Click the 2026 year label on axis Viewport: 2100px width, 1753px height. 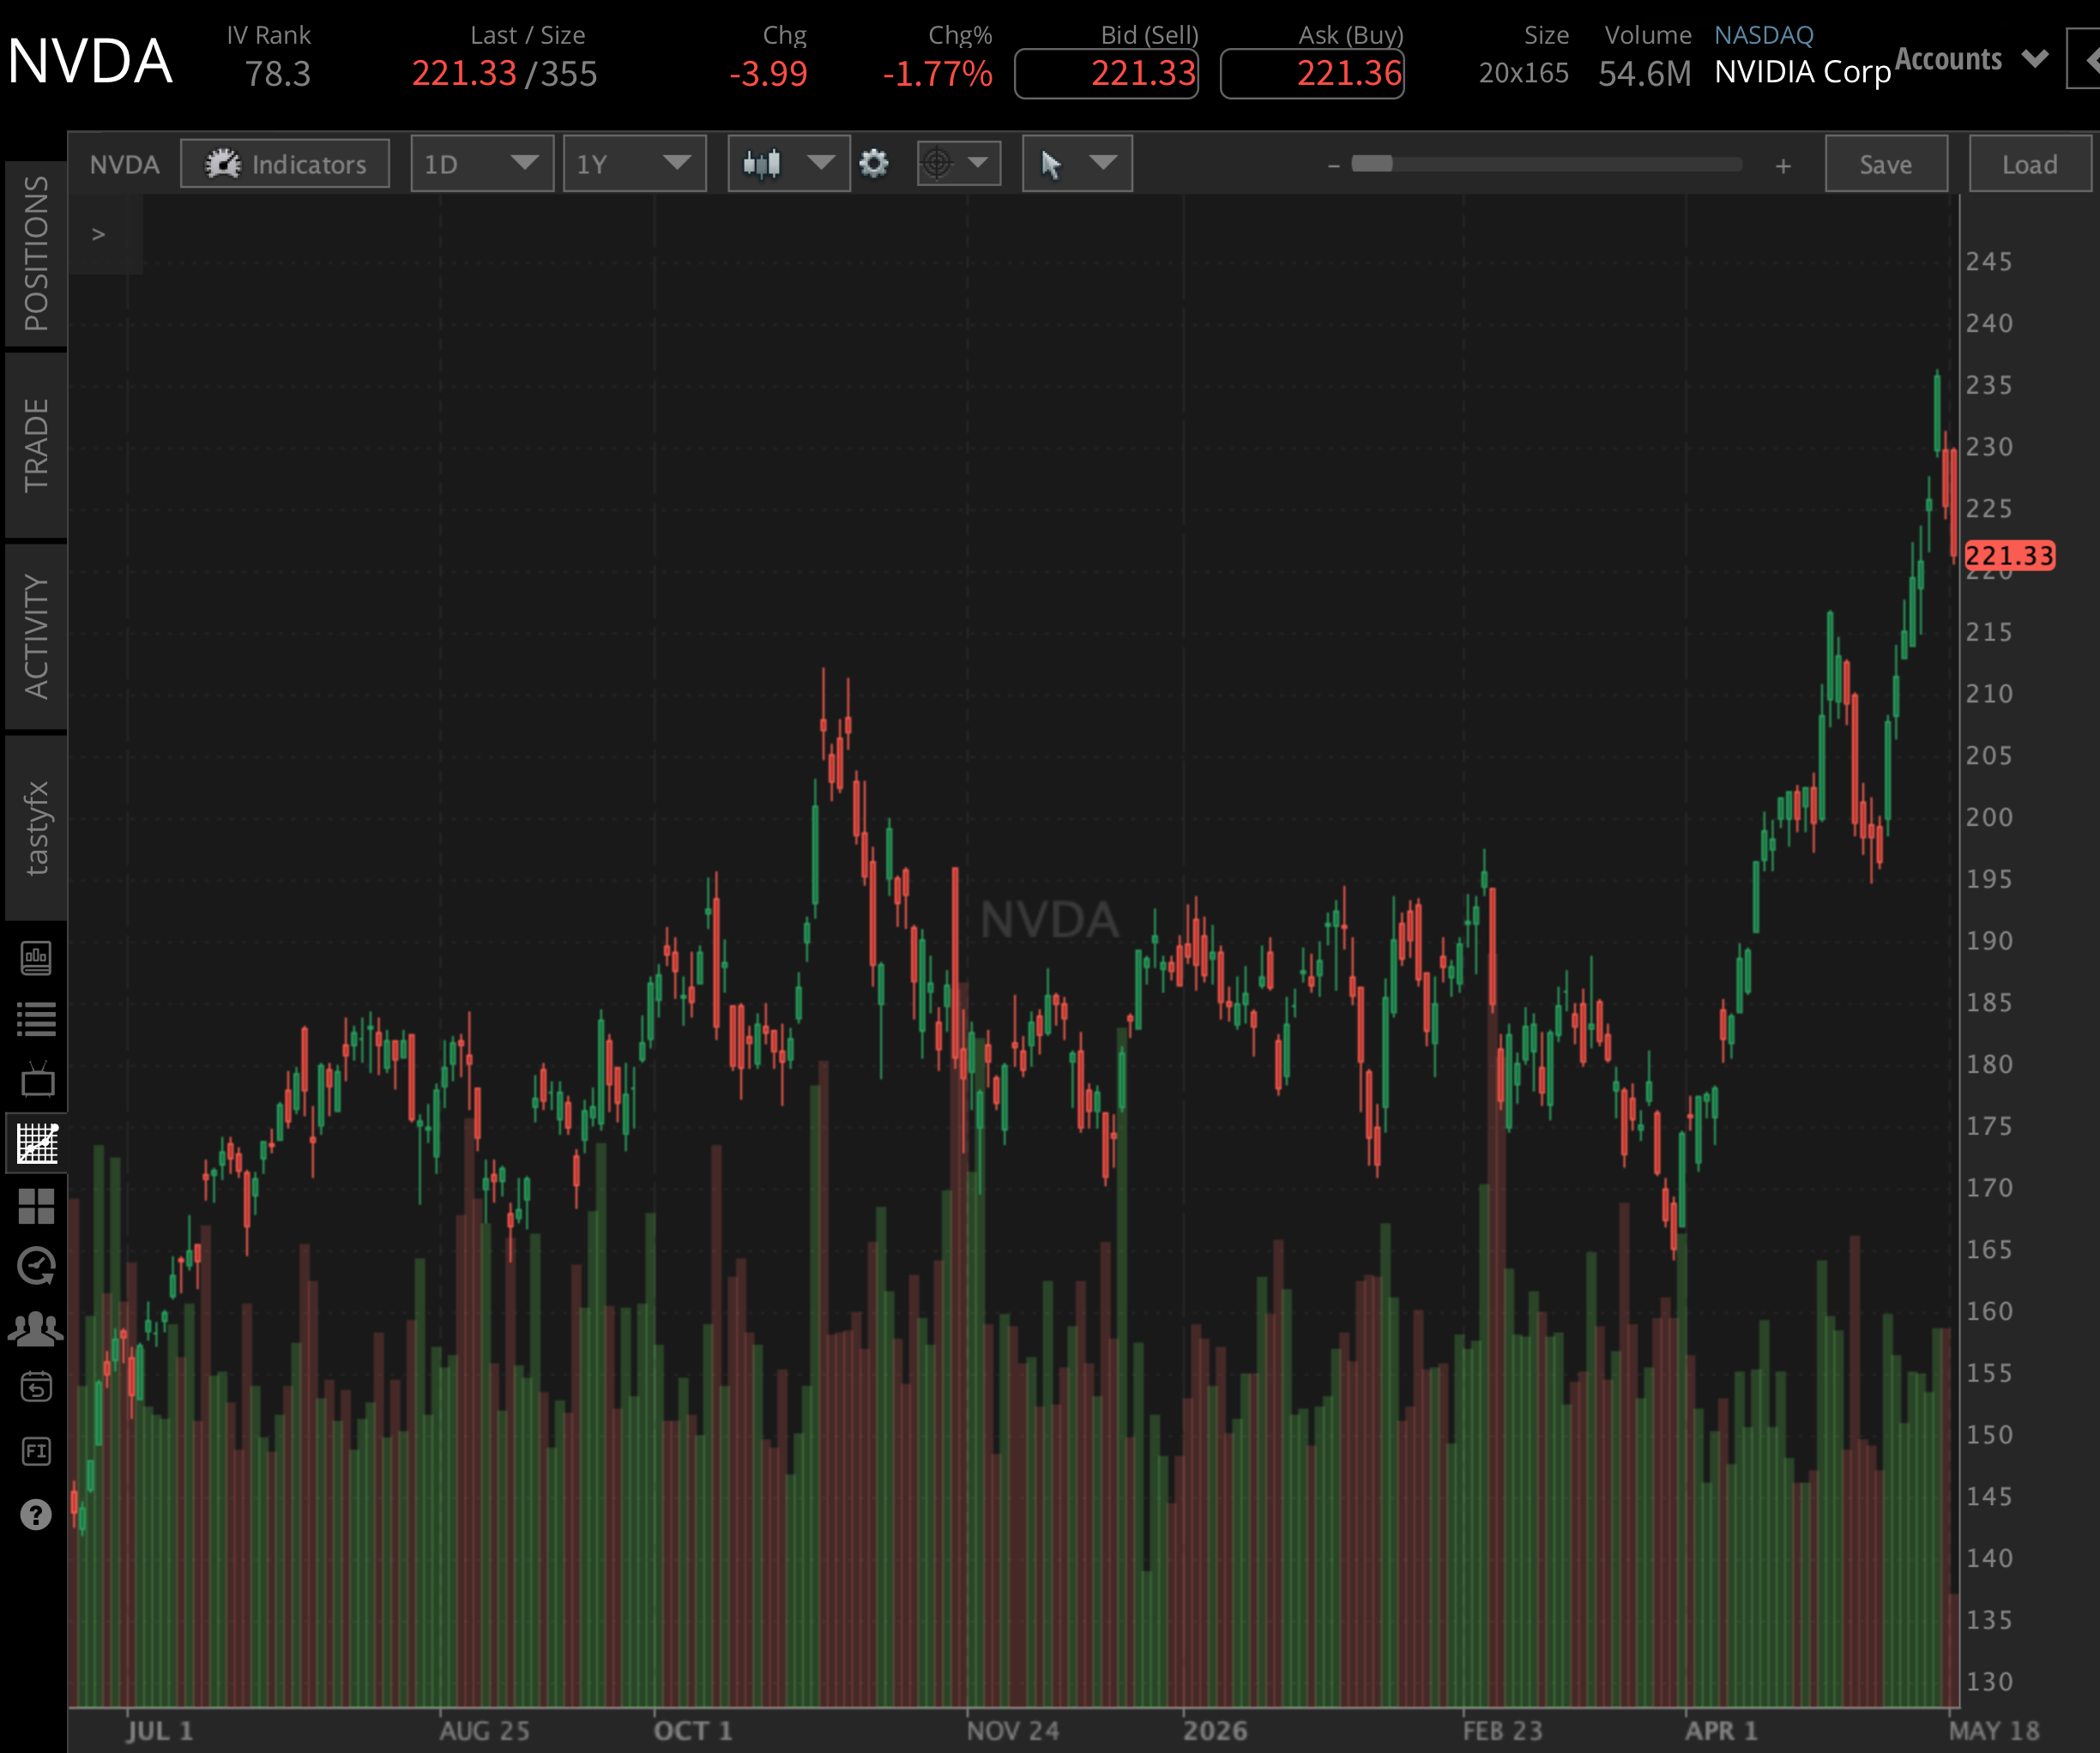(1215, 1731)
